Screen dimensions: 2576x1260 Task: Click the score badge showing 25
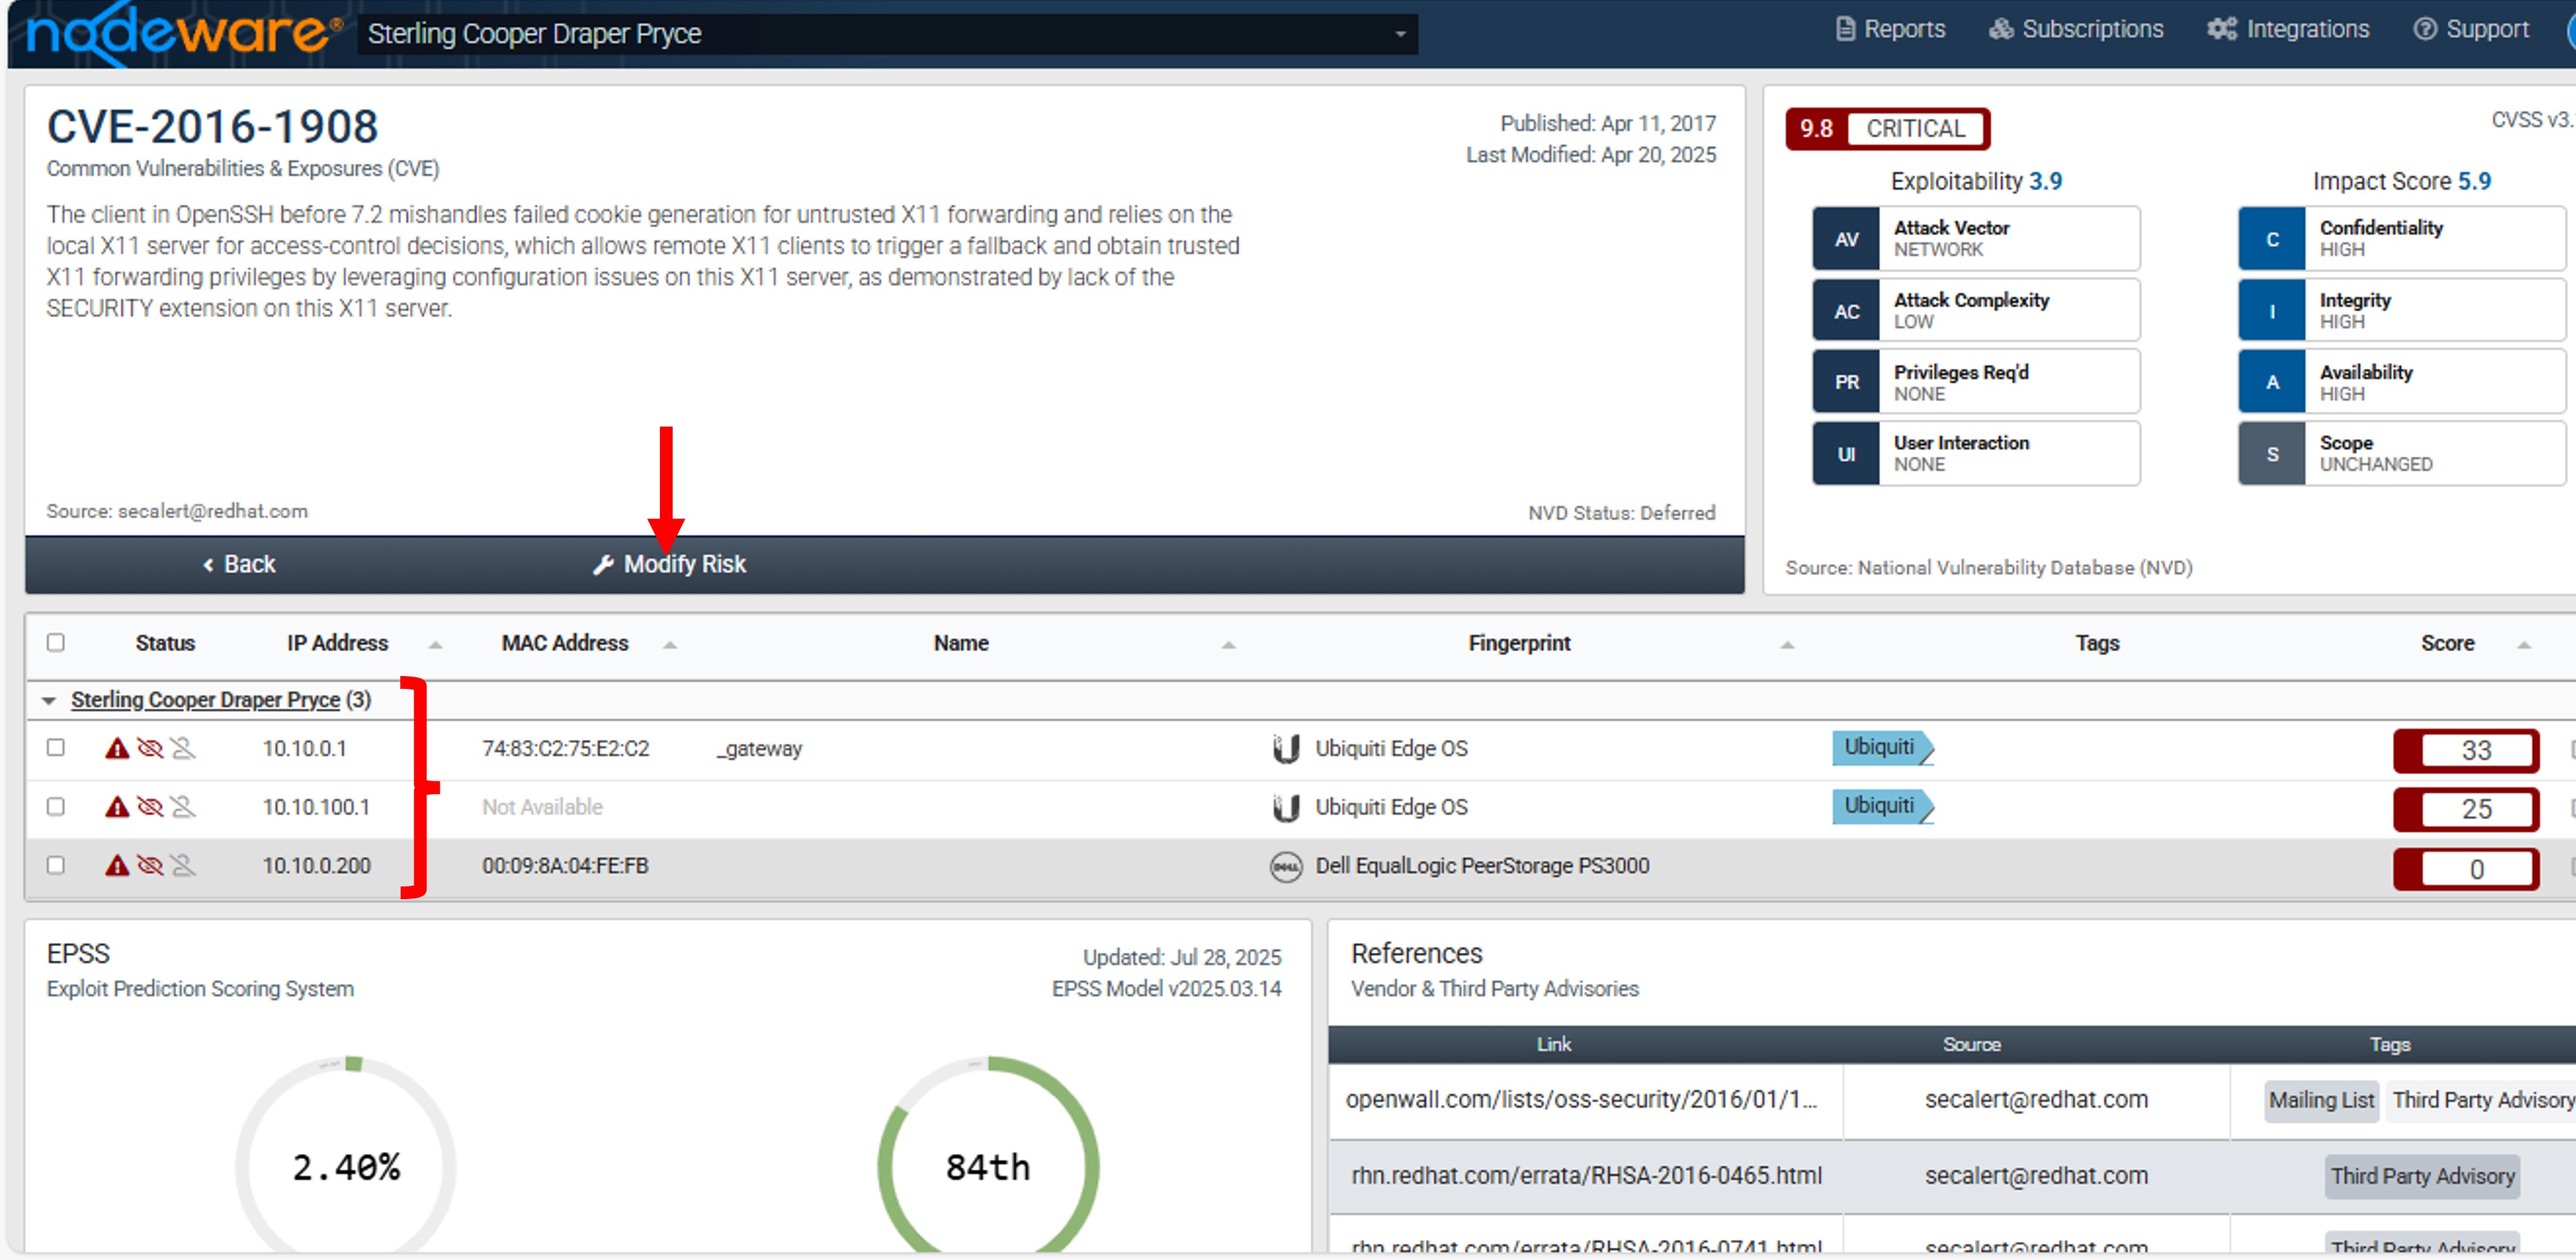pos(2466,809)
